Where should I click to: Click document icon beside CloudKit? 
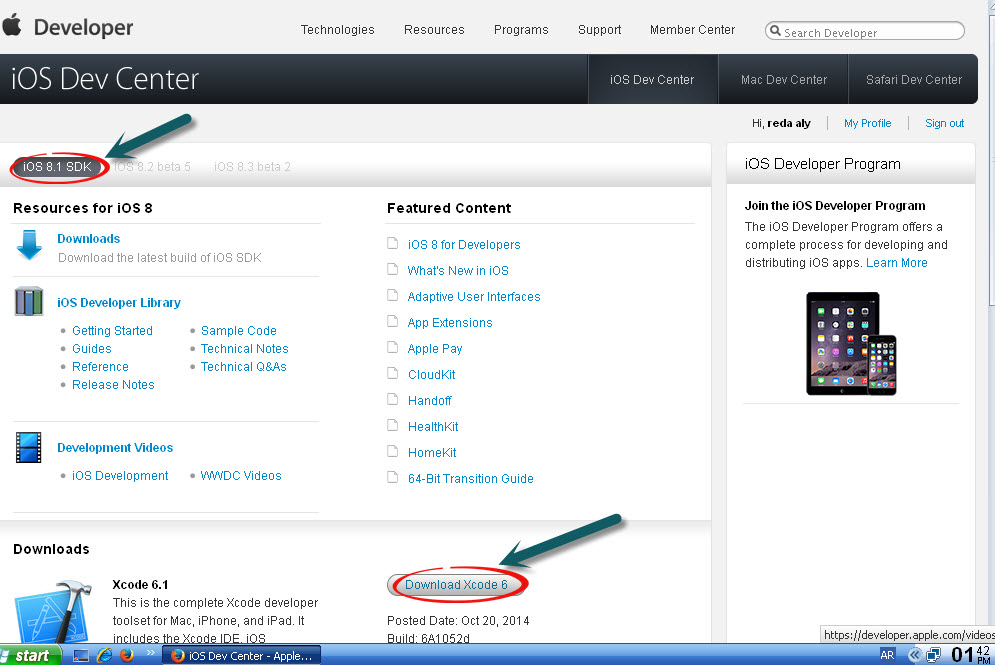pos(393,374)
